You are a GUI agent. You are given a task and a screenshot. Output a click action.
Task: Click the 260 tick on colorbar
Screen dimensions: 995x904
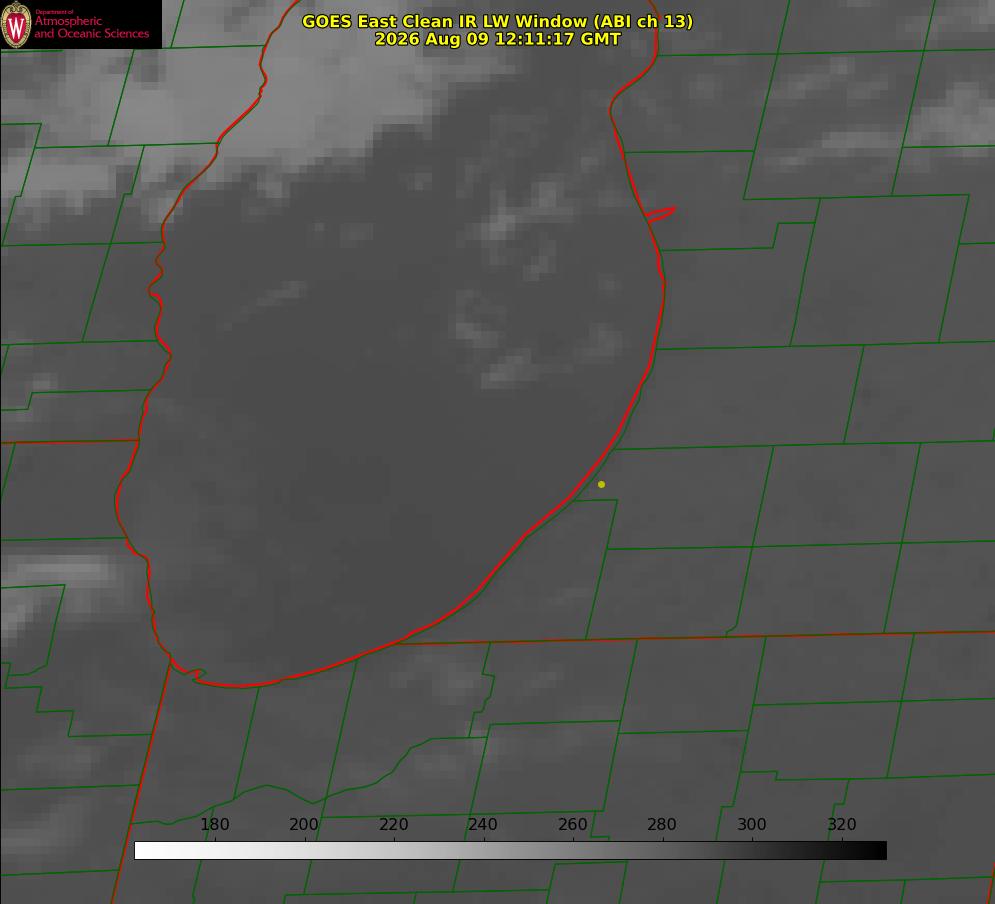click(x=572, y=824)
